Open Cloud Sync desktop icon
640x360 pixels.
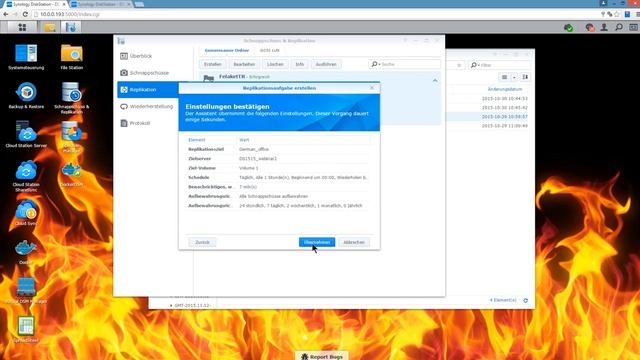click(26, 213)
